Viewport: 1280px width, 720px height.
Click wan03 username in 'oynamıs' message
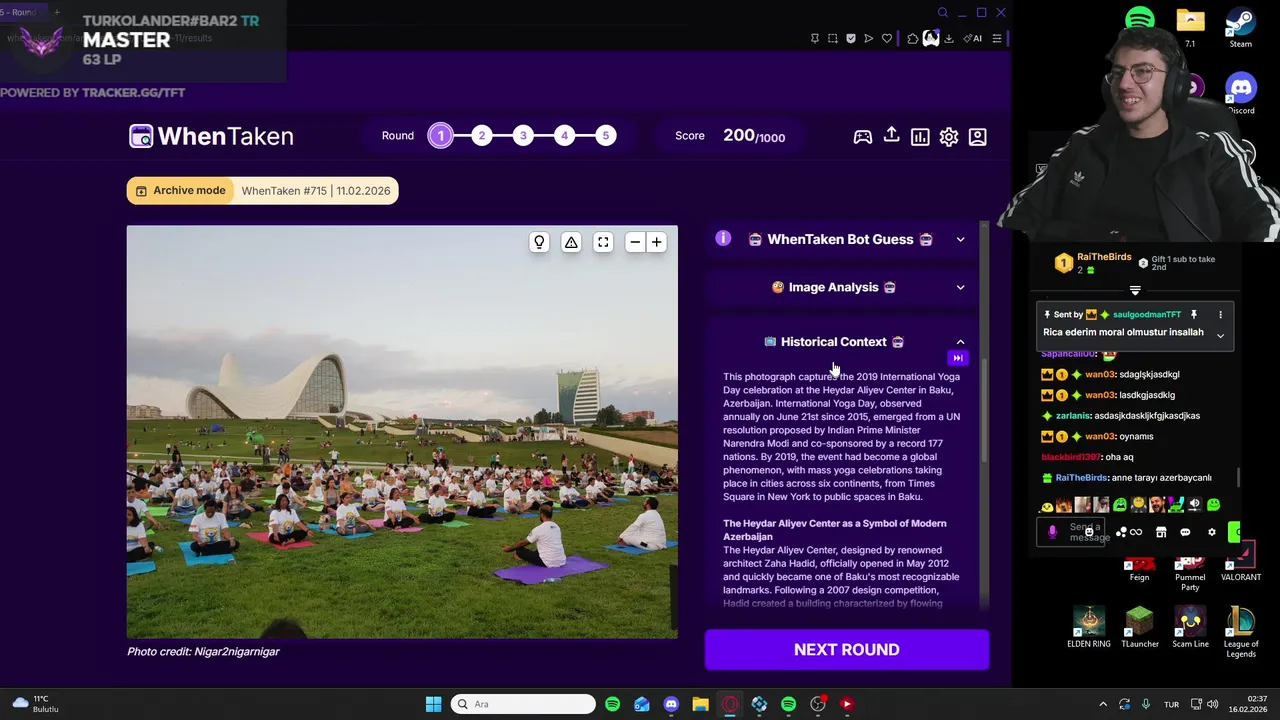(1100, 436)
